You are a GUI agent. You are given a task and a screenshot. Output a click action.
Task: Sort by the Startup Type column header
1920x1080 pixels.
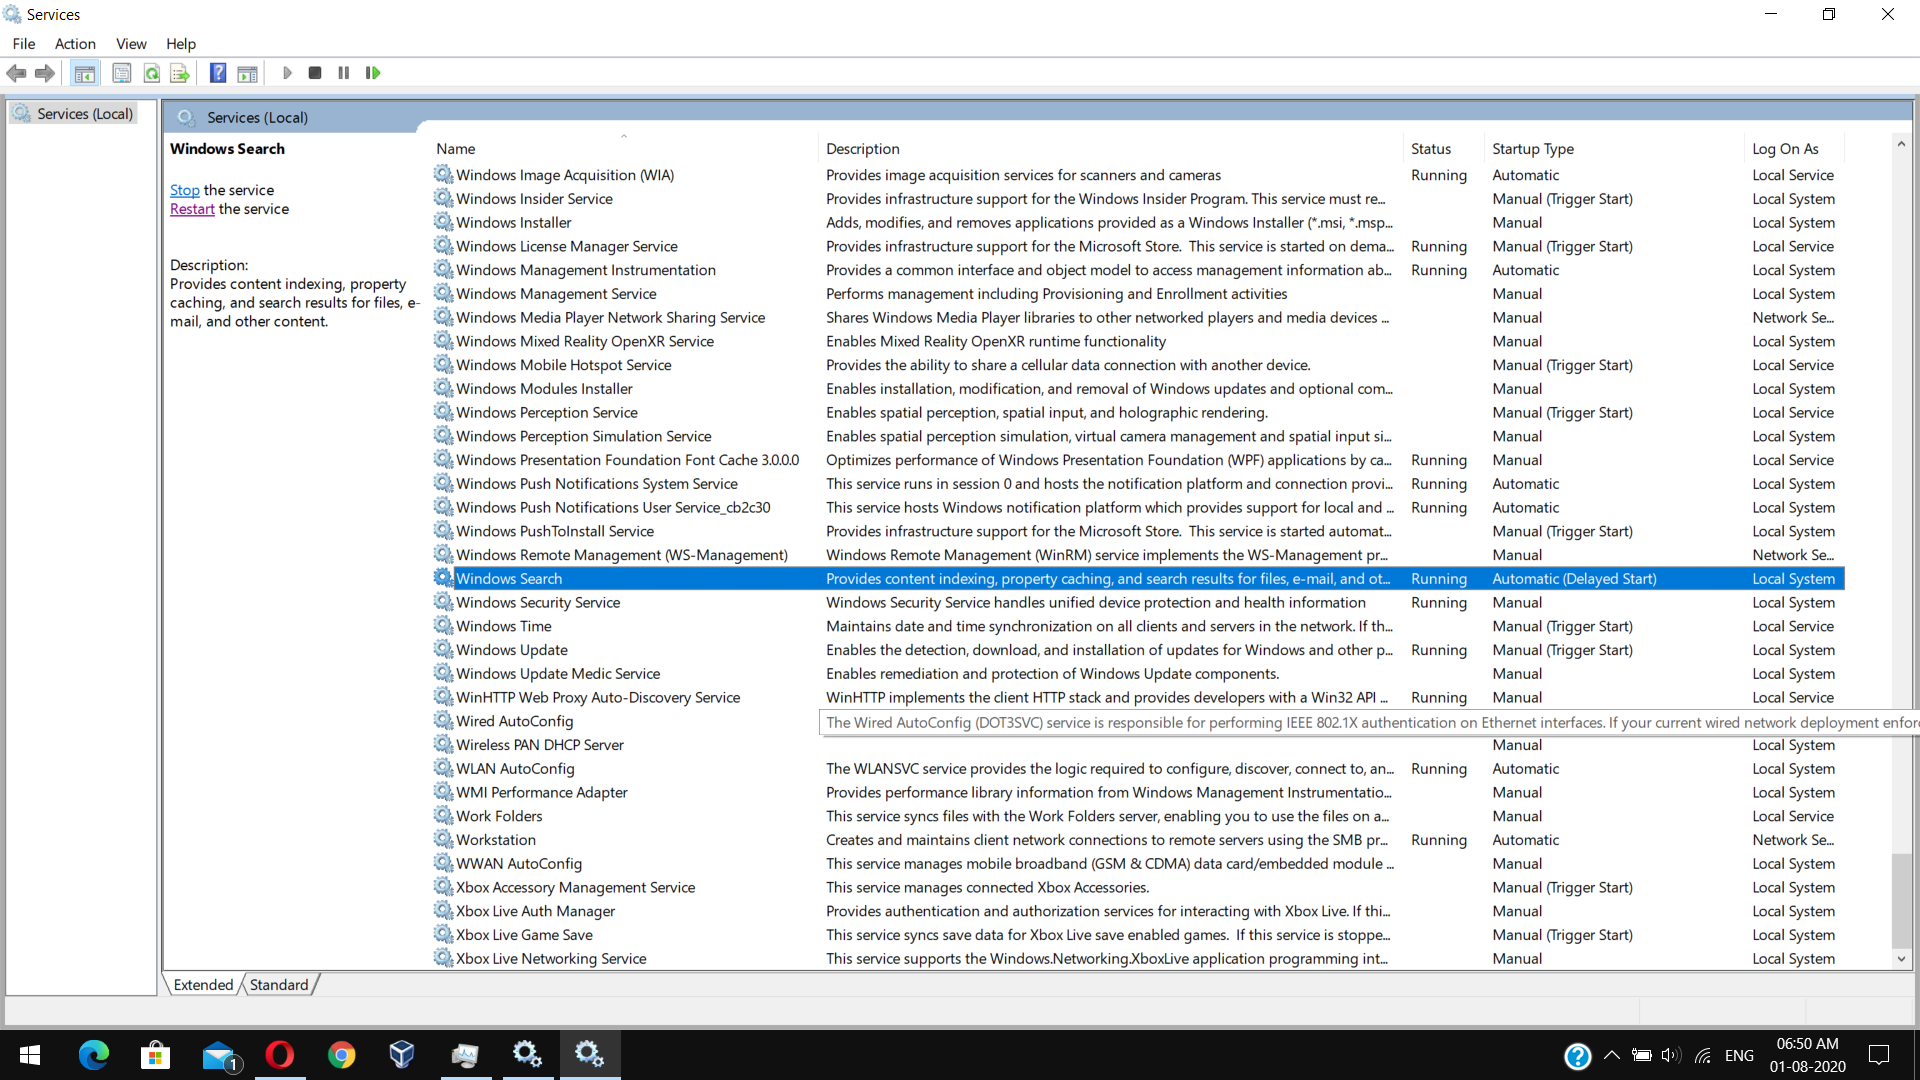pyautogui.click(x=1533, y=149)
